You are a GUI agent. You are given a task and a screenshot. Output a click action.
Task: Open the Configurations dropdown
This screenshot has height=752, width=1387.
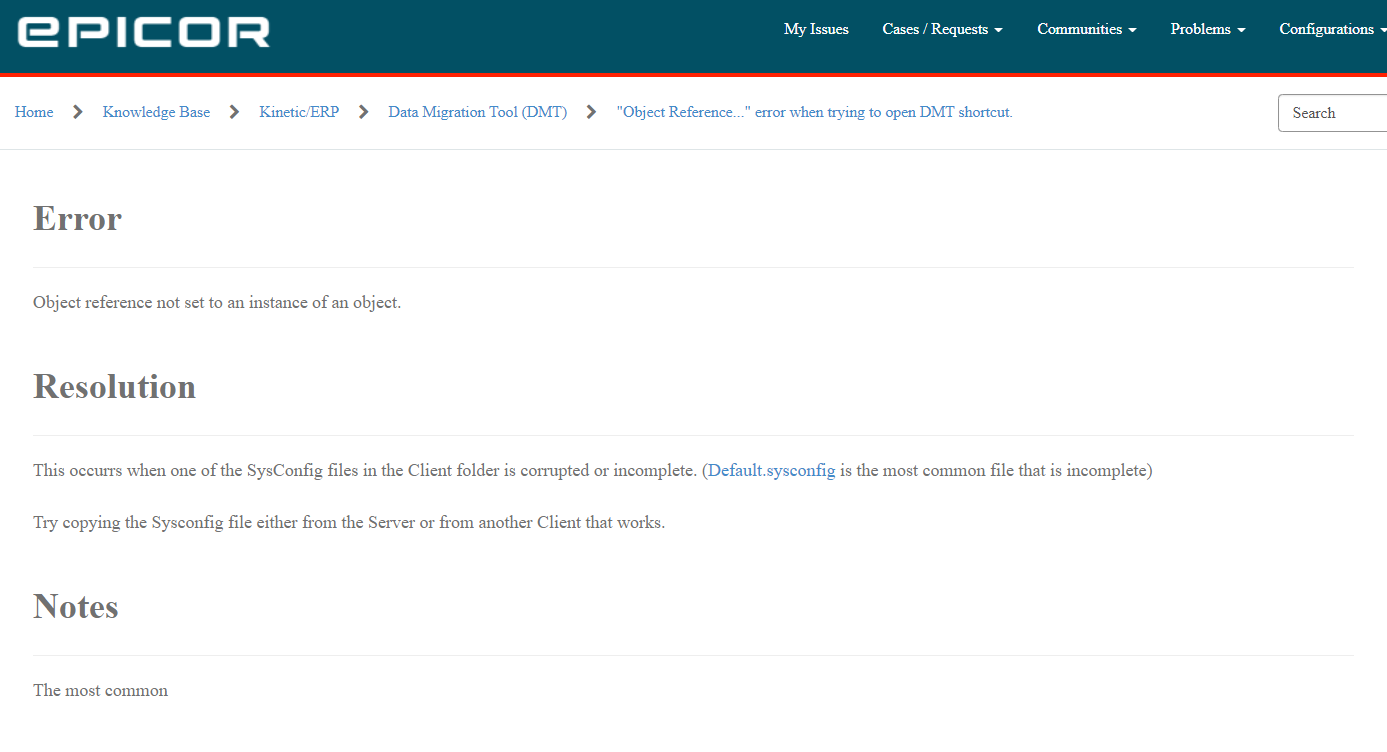[x=1332, y=29]
